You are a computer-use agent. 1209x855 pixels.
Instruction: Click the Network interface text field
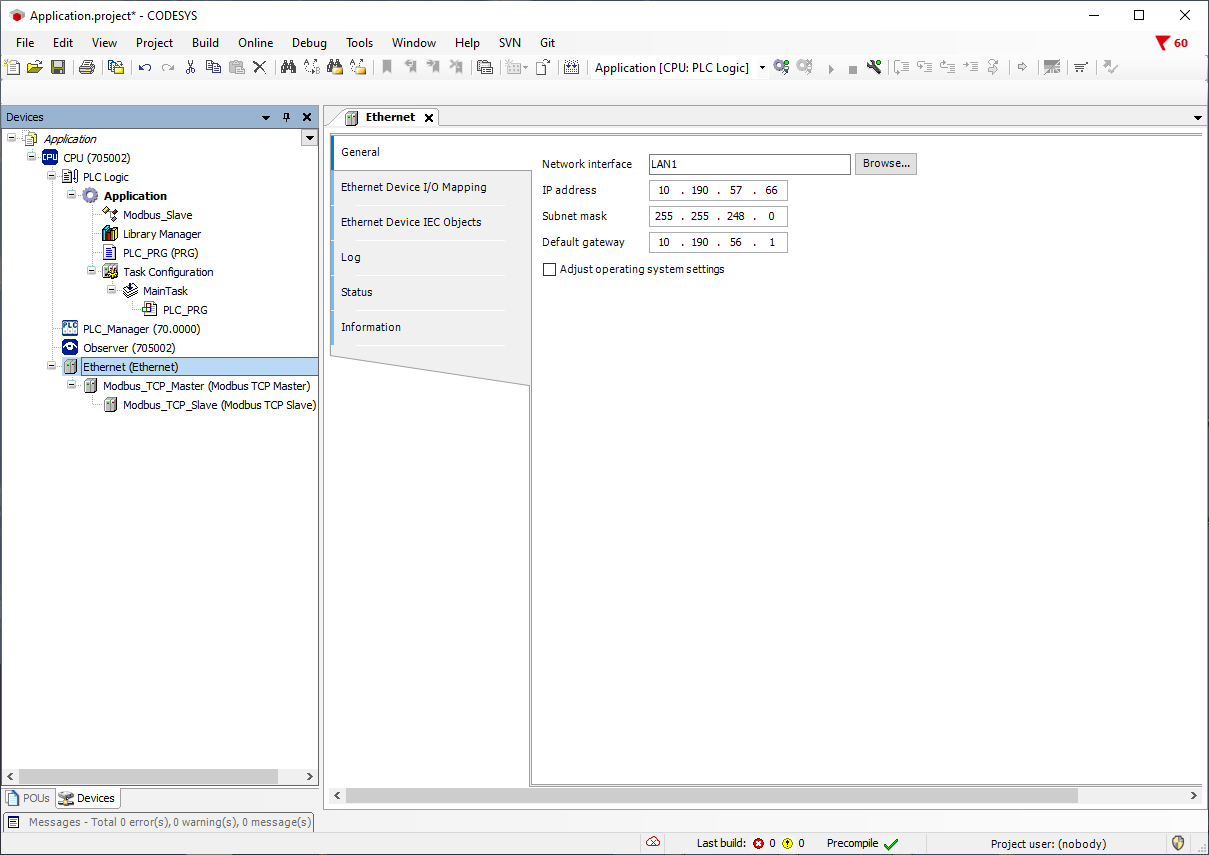[x=749, y=164]
